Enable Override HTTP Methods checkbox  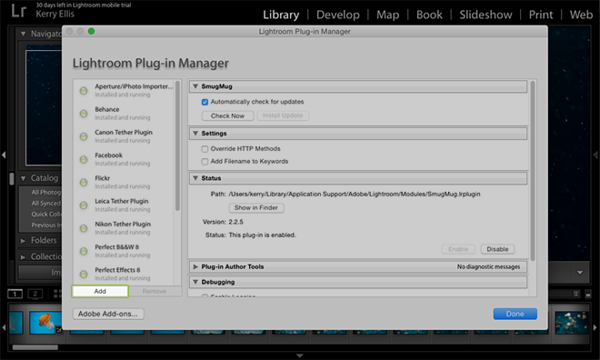click(x=205, y=149)
